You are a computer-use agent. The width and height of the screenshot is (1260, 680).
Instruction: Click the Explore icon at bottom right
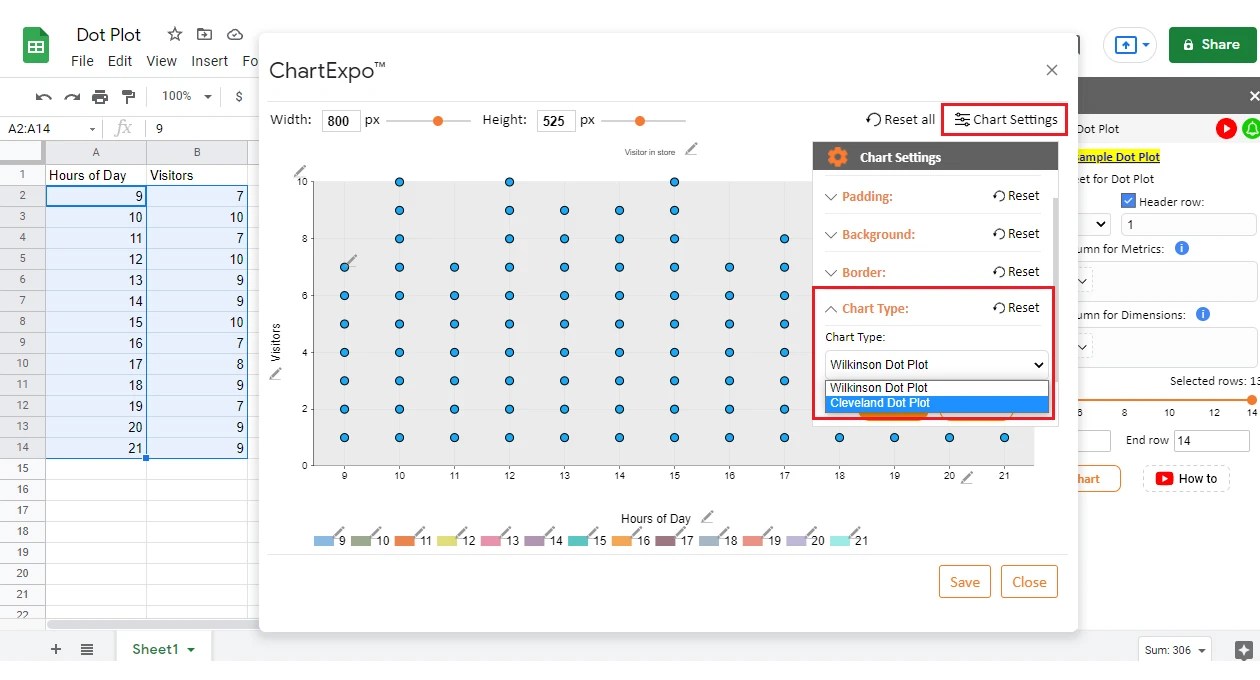[x=1244, y=650]
